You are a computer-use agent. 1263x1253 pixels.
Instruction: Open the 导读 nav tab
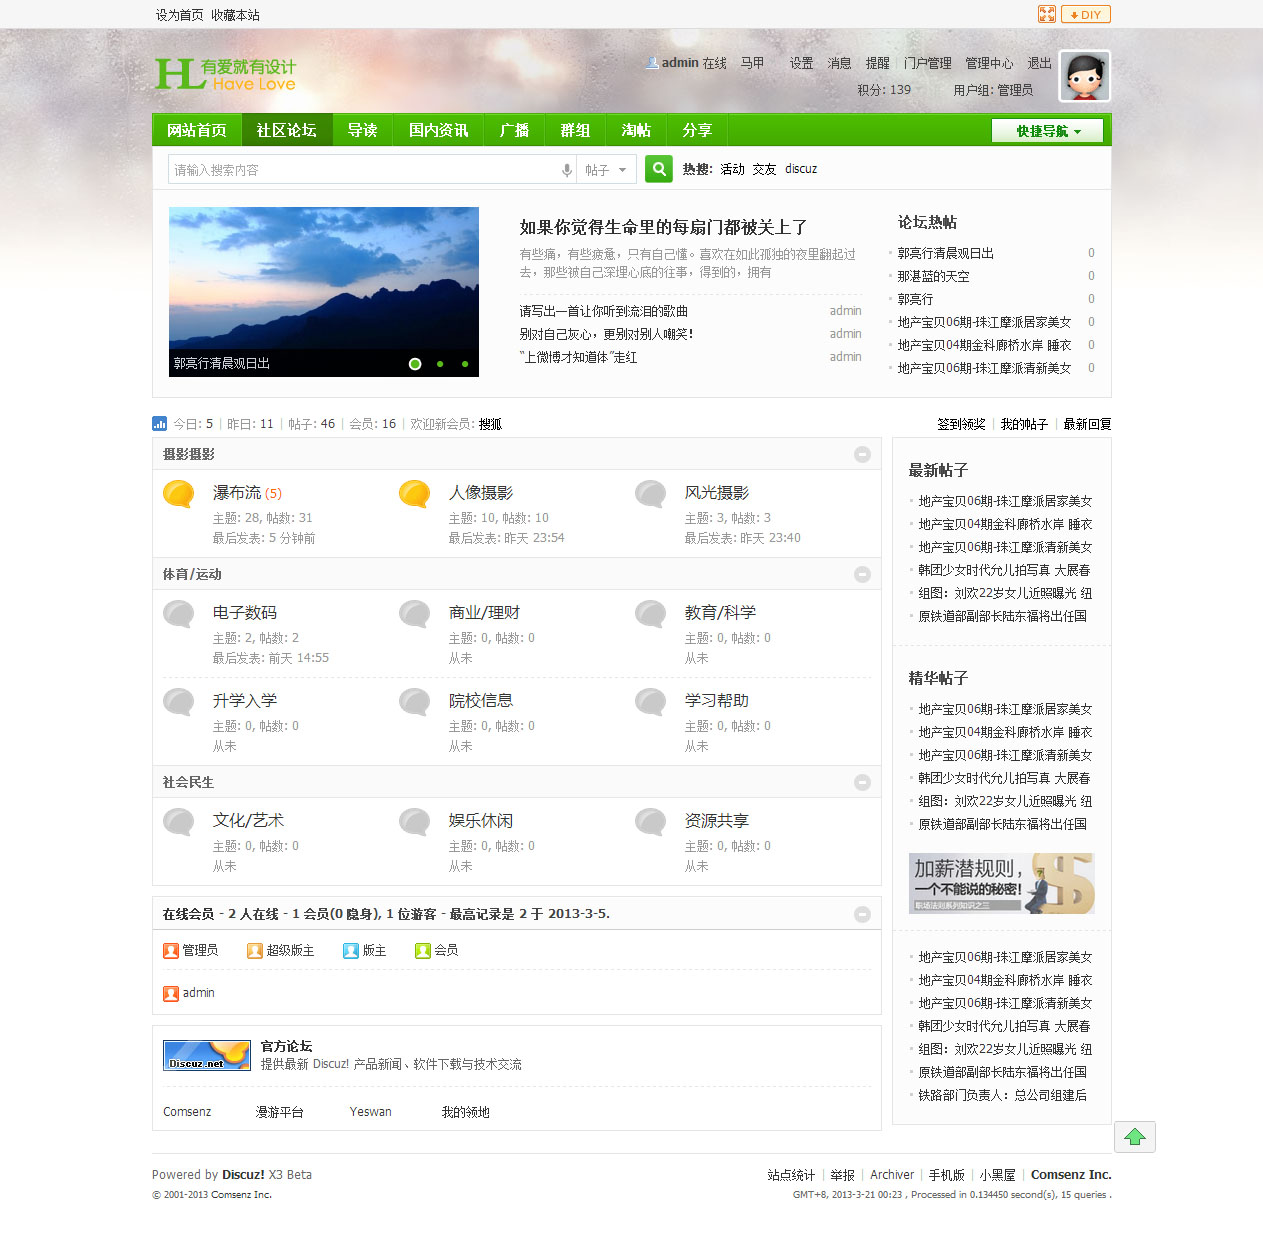(x=363, y=130)
